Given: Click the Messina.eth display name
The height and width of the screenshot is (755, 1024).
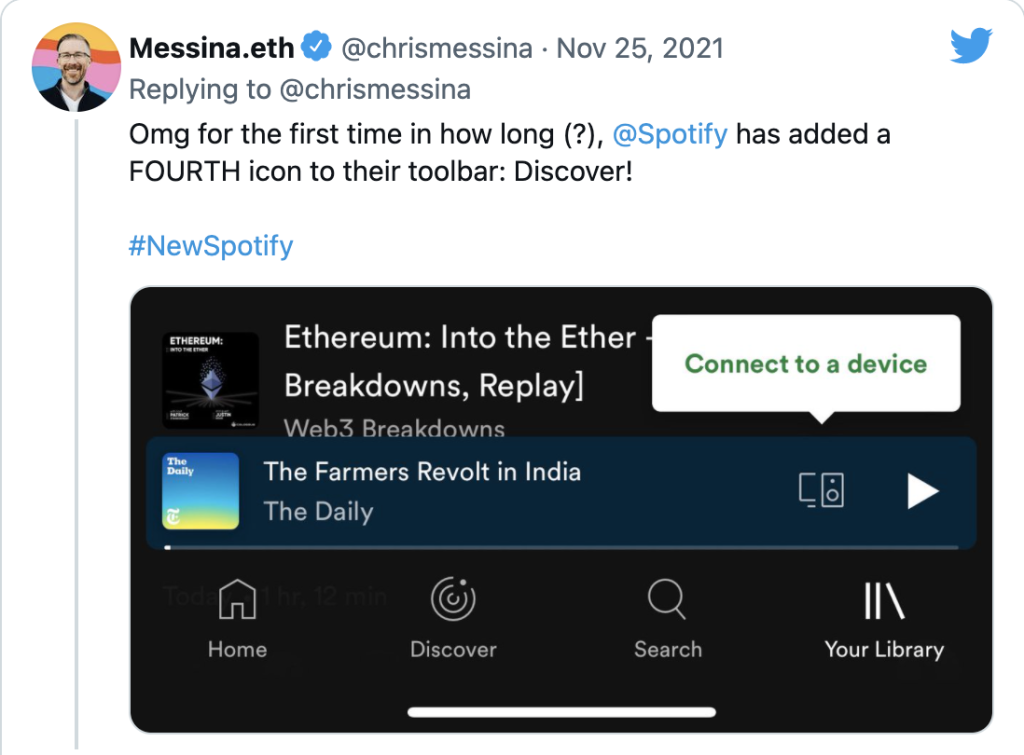Looking at the screenshot, I should click(212, 48).
